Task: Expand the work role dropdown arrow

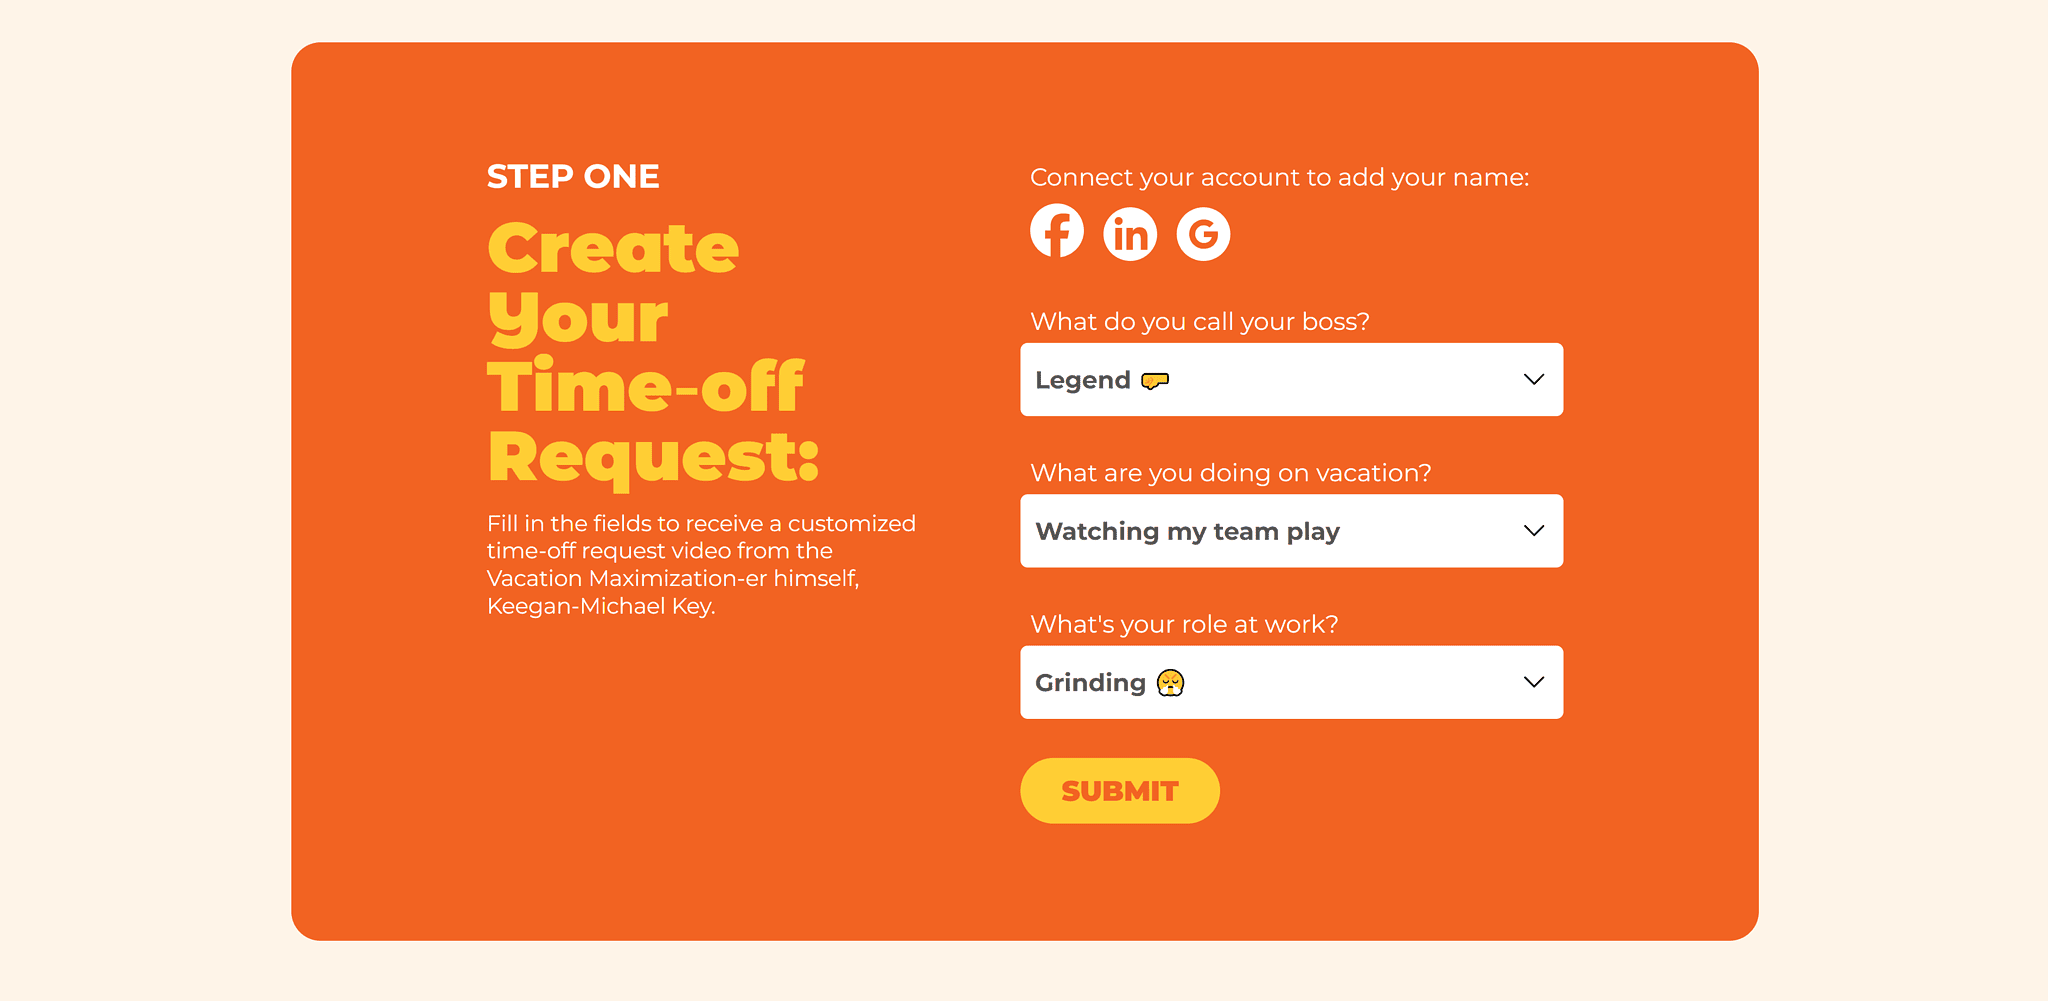Action: tap(1533, 682)
